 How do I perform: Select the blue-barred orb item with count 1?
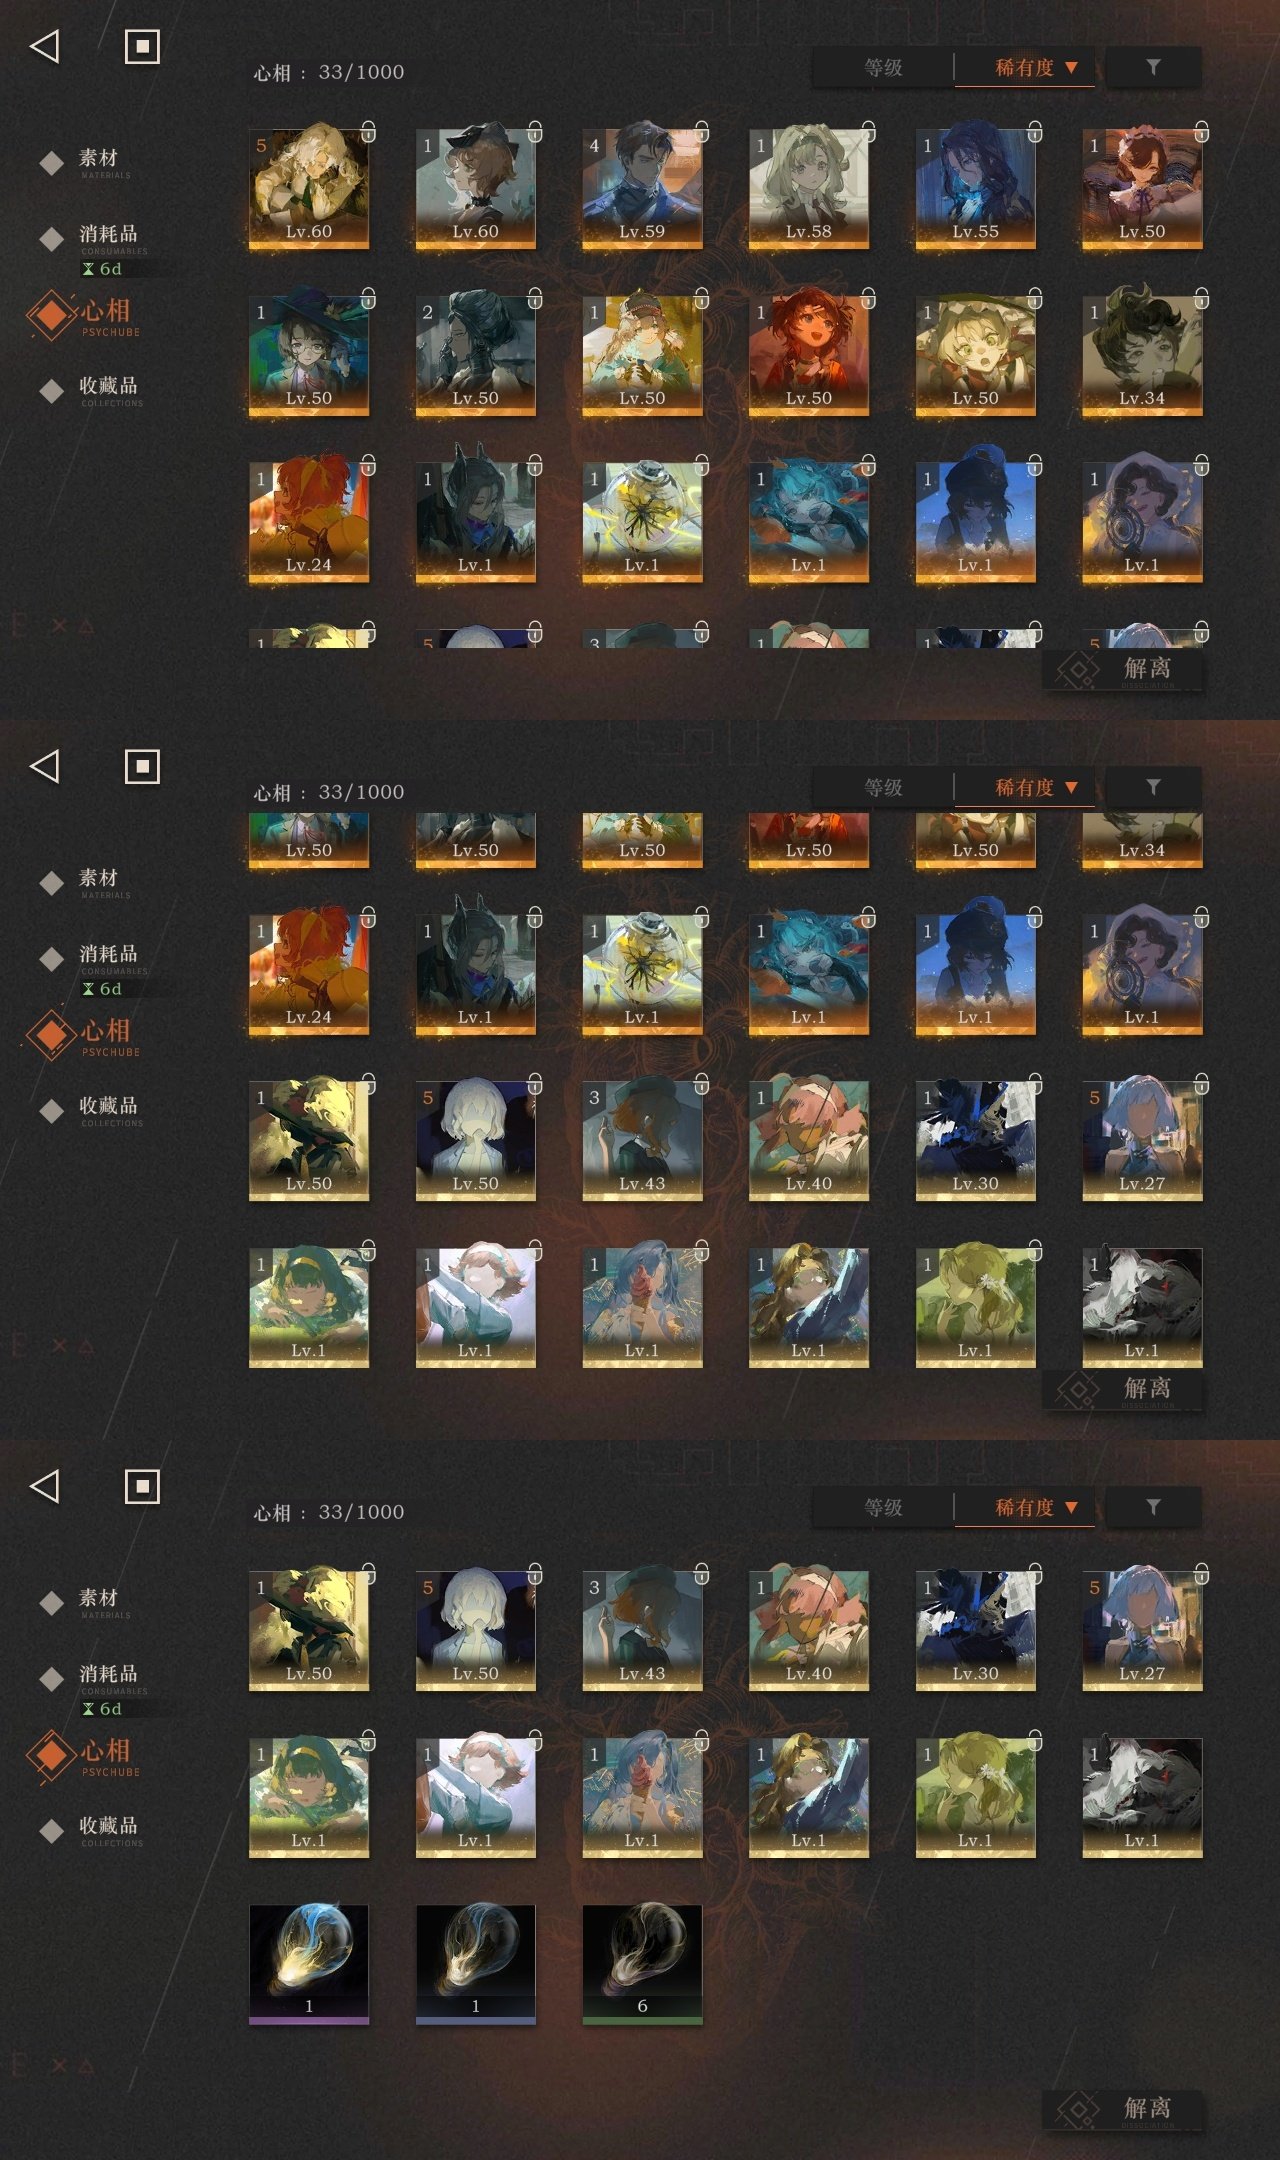[475, 1964]
